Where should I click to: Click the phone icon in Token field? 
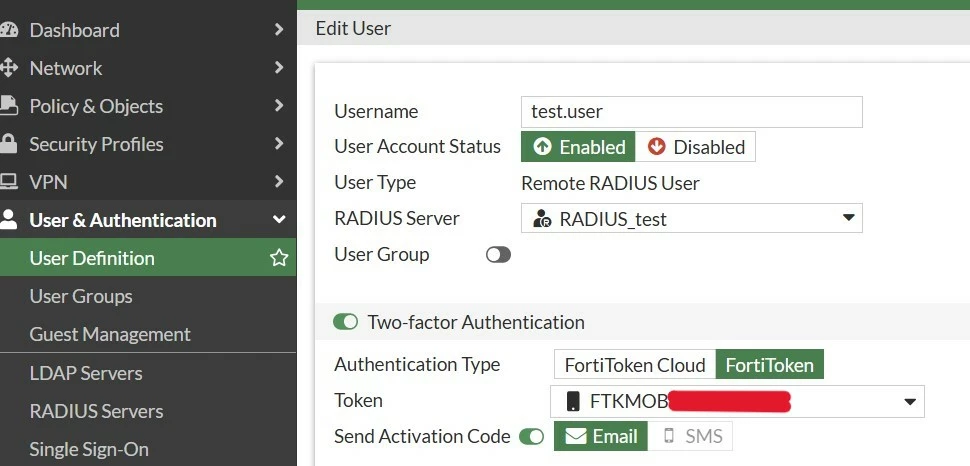573,402
